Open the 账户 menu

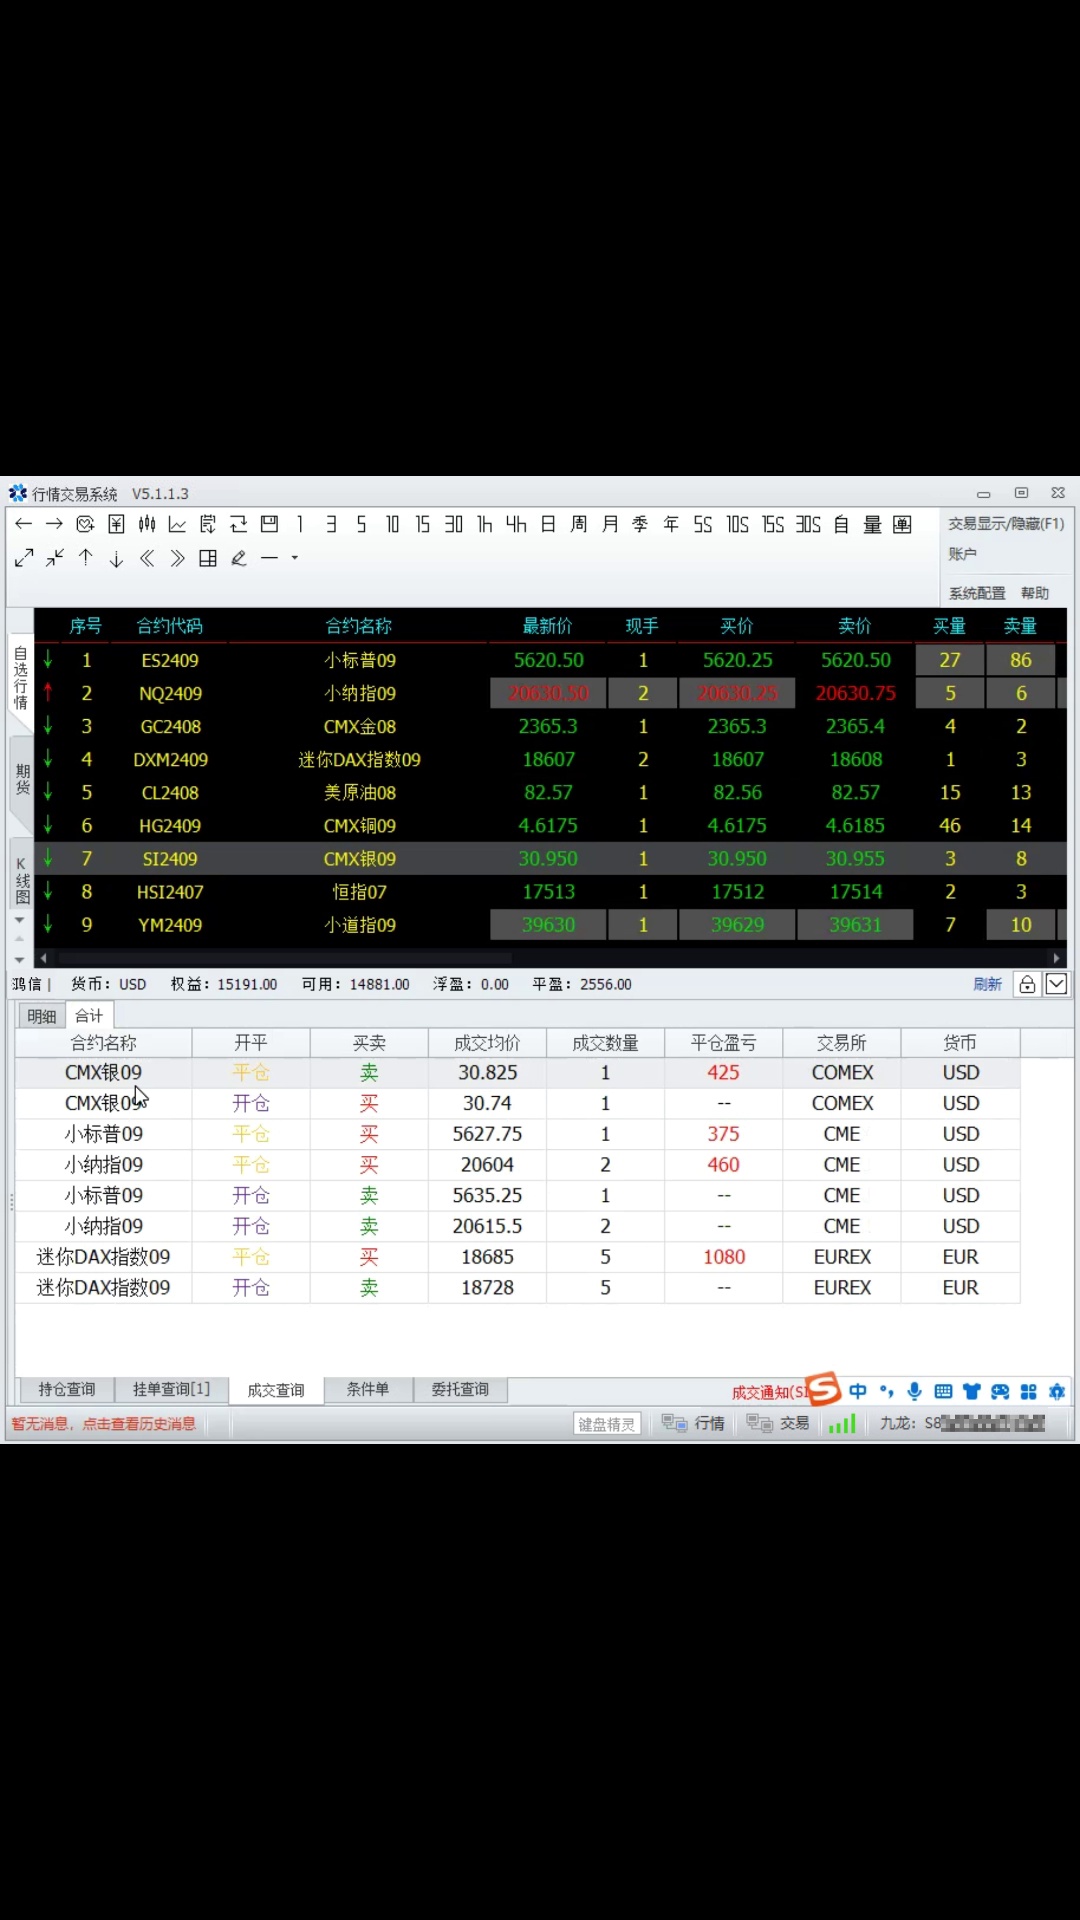tap(963, 554)
